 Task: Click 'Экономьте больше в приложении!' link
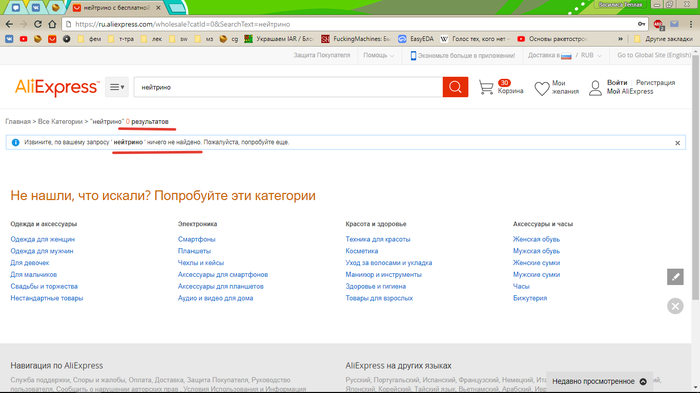462,55
